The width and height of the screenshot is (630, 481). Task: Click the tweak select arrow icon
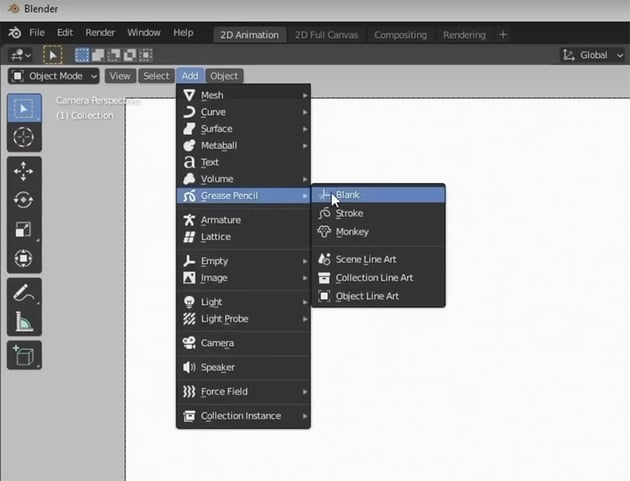click(53, 55)
